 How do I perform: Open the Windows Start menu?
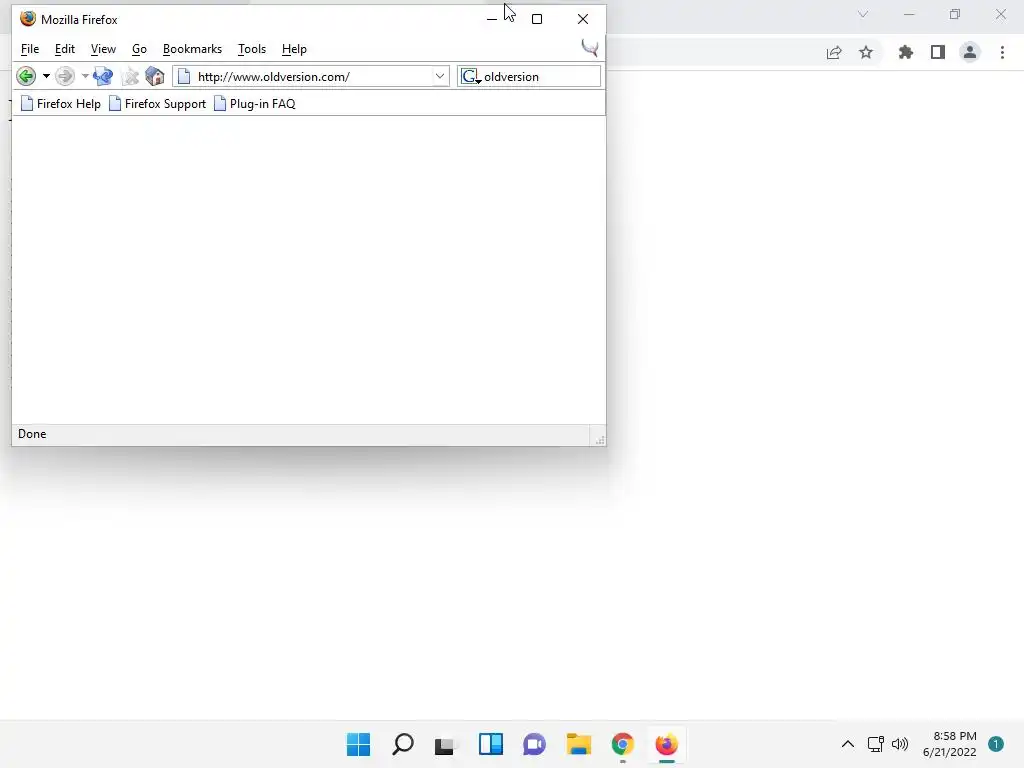pos(359,744)
